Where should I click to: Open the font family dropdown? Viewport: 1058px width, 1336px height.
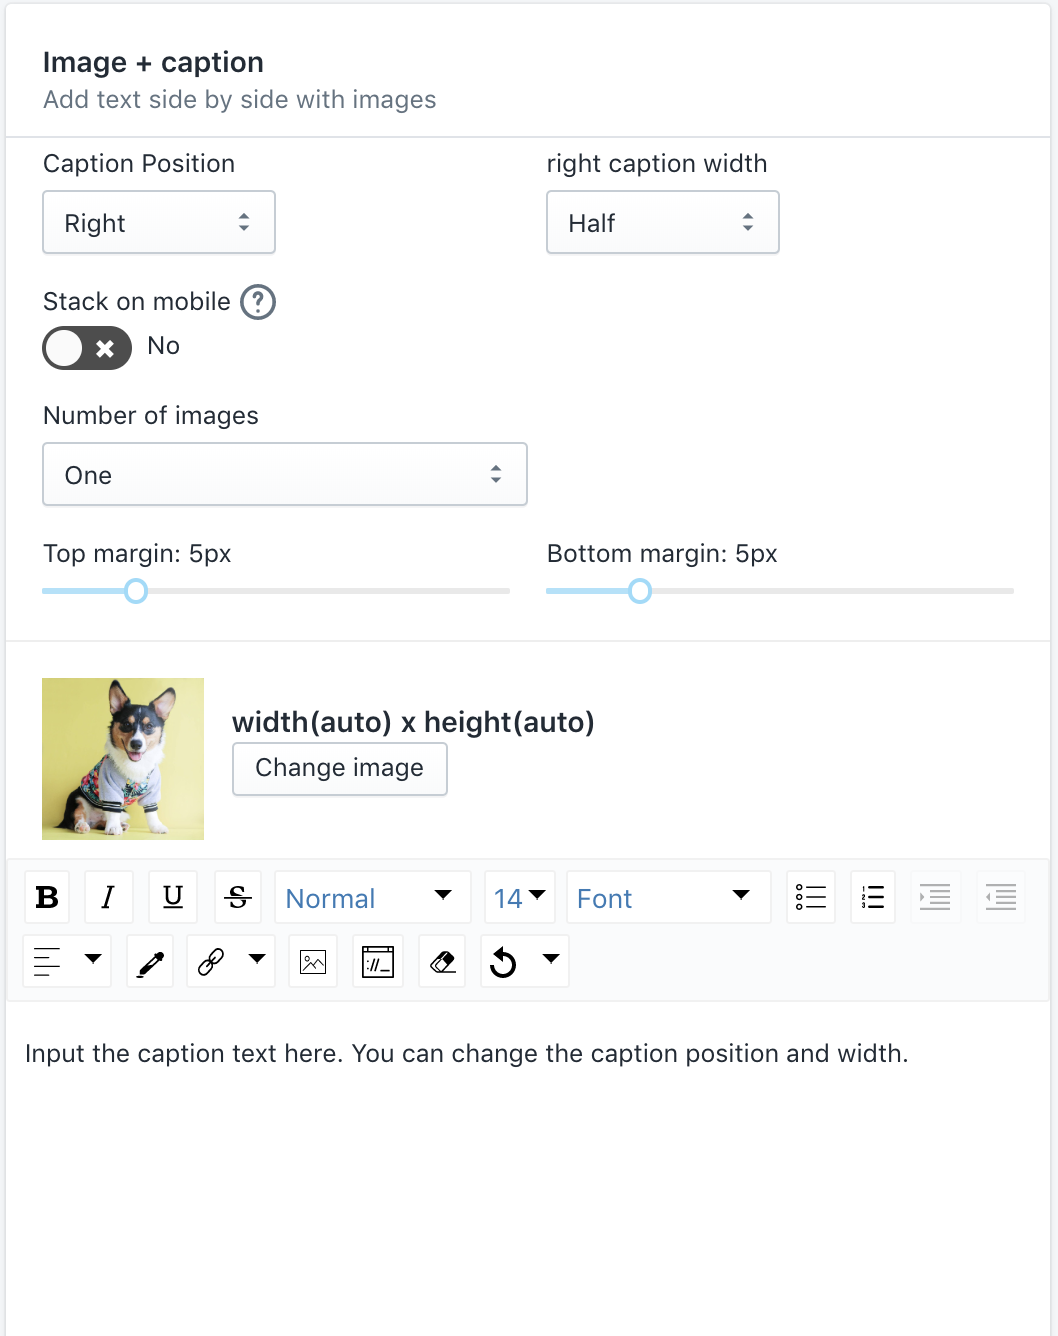tap(668, 897)
